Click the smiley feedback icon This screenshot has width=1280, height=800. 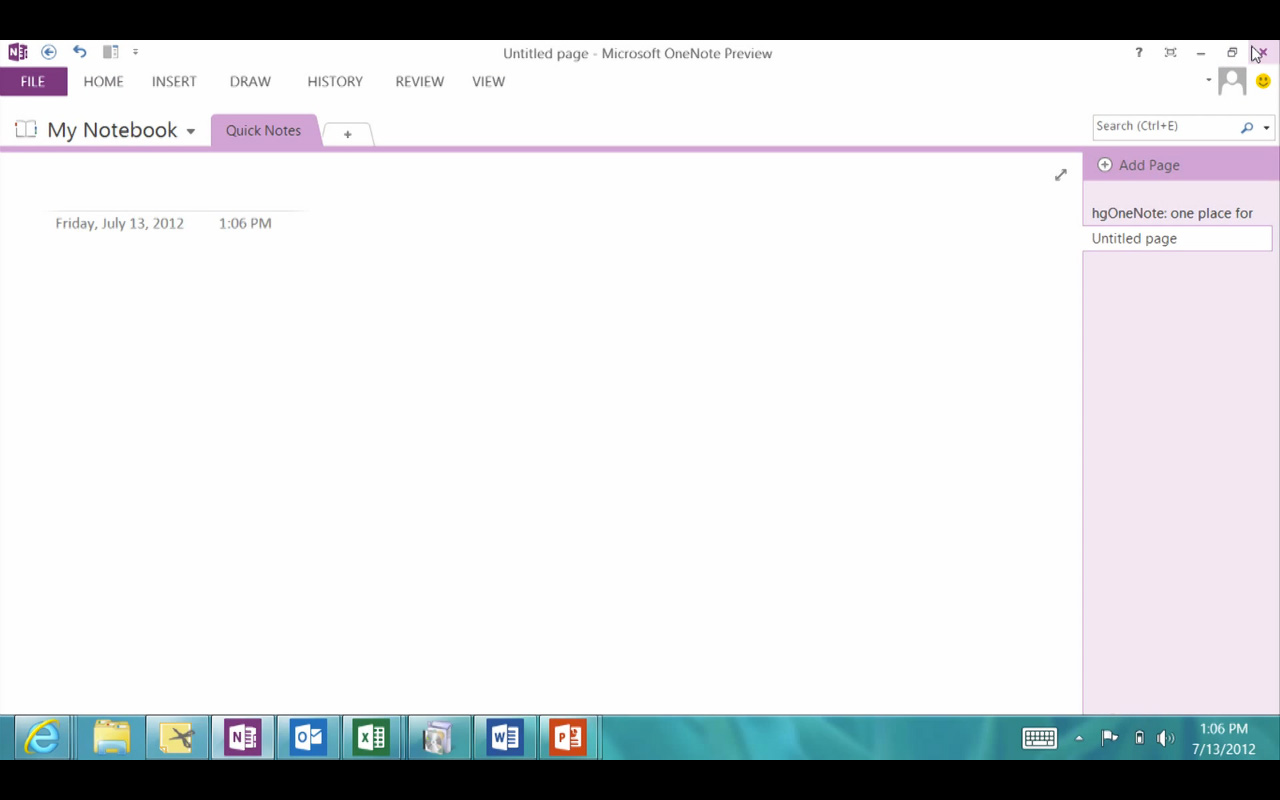click(x=1263, y=81)
